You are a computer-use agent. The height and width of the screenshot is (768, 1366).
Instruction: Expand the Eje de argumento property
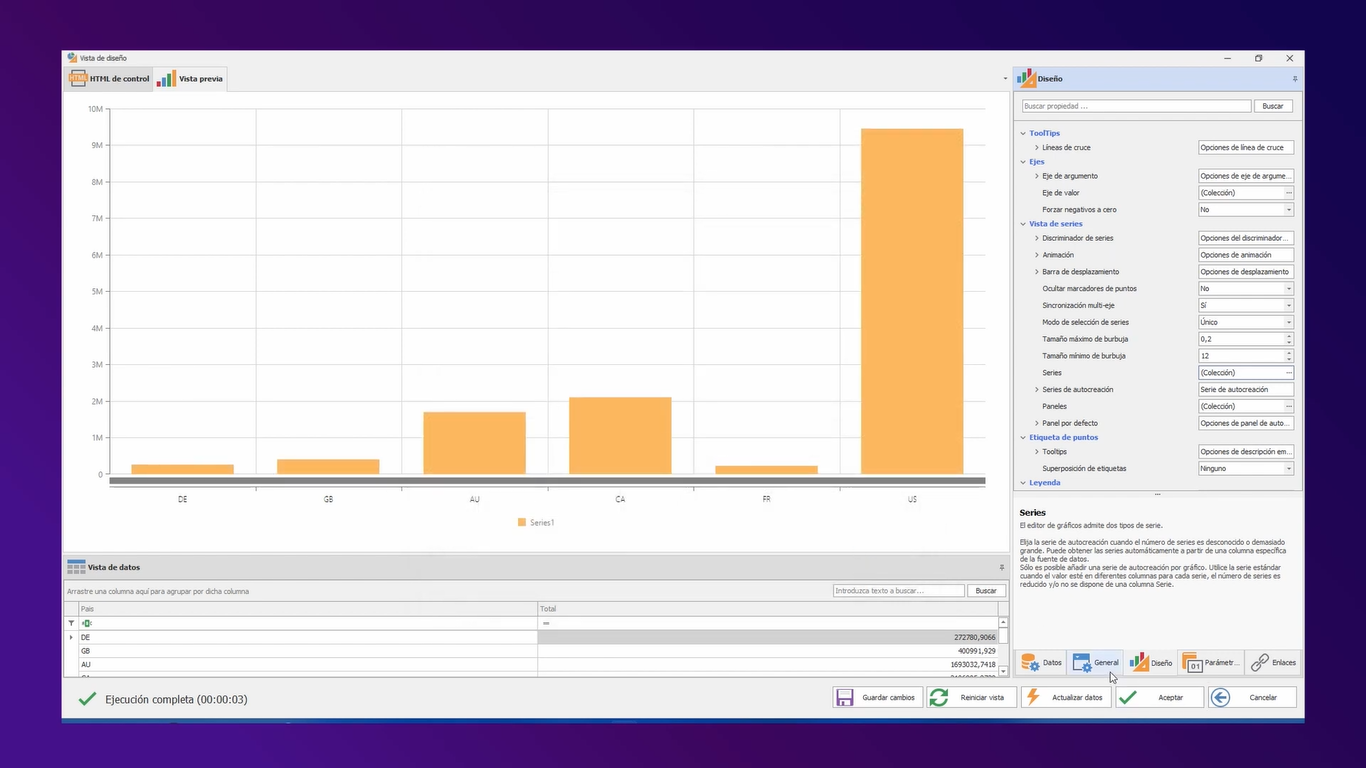point(1037,175)
